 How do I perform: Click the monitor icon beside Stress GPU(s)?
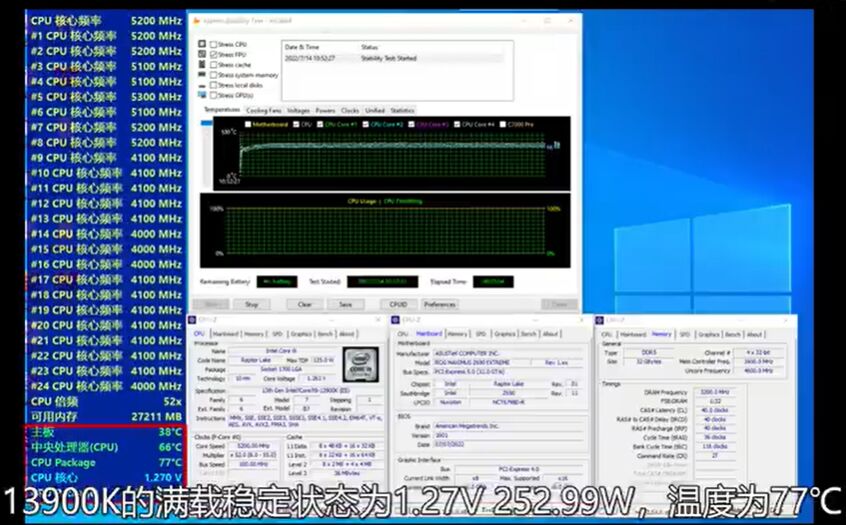coord(202,95)
